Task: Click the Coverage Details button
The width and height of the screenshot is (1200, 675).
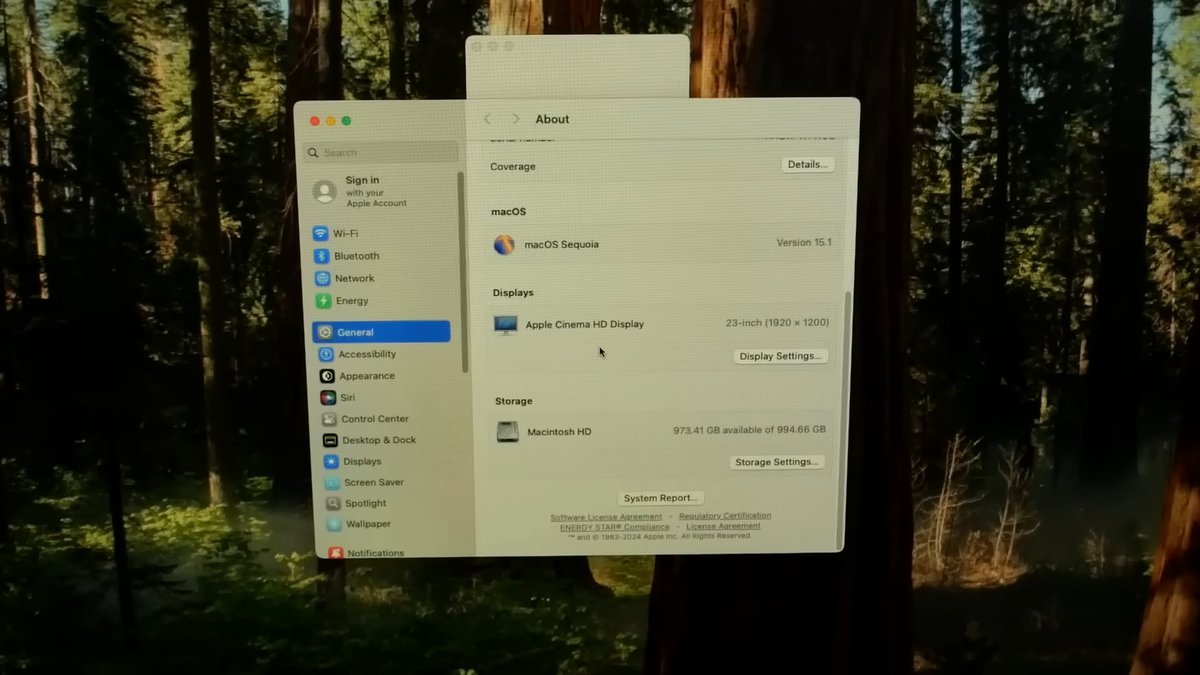Action: tap(807, 165)
